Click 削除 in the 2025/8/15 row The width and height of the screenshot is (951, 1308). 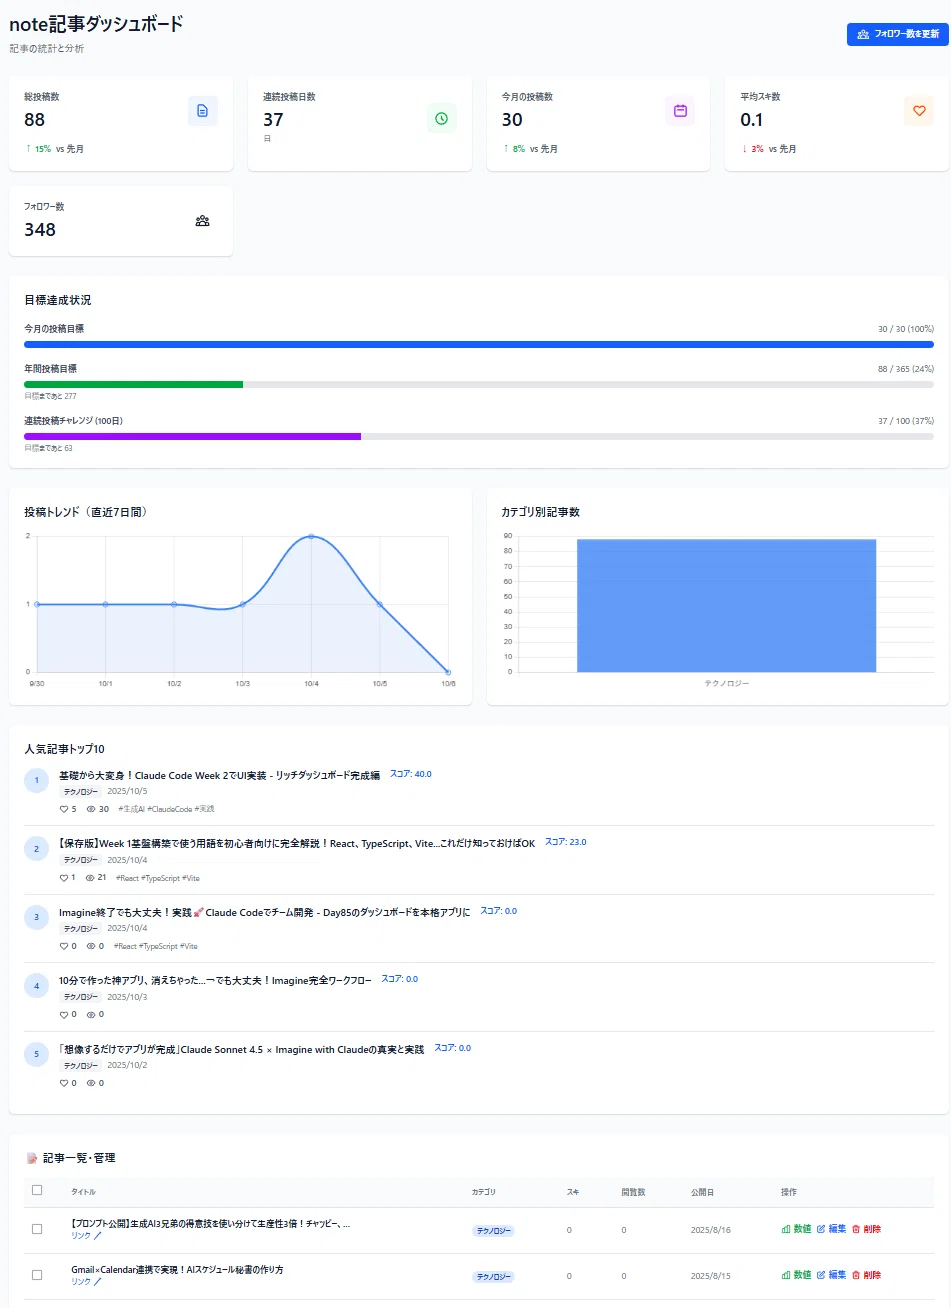point(866,1275)
